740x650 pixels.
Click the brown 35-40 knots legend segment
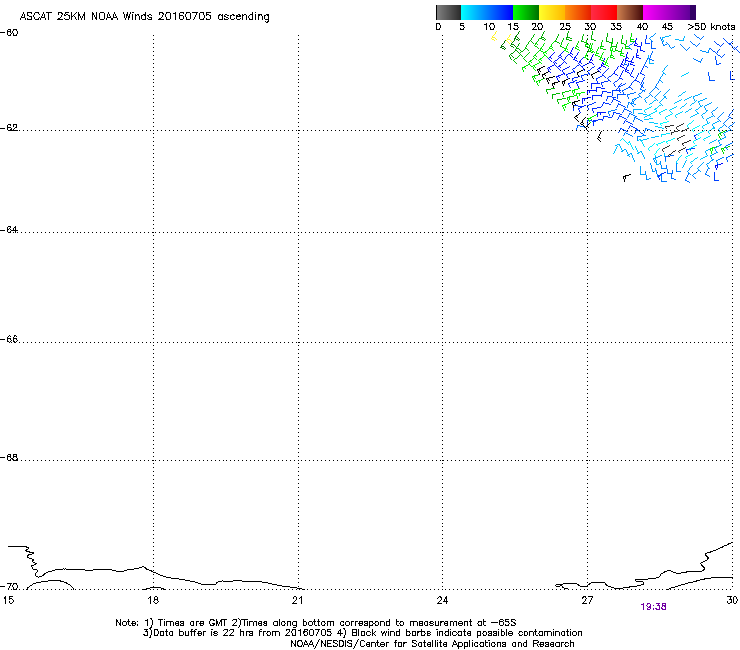[x=630, y=12]
